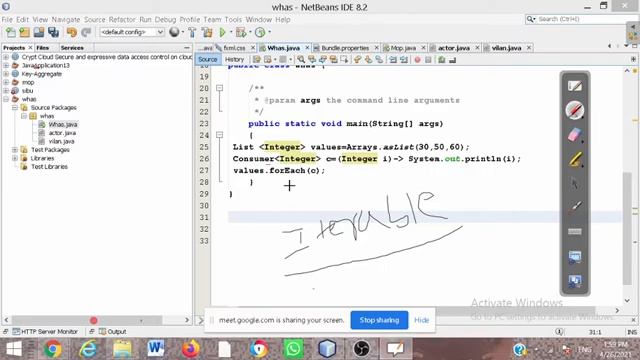The width and height of the screenshot is (640, 360).
Task: Collapse the Source Packages node
Action: point(15,108)
